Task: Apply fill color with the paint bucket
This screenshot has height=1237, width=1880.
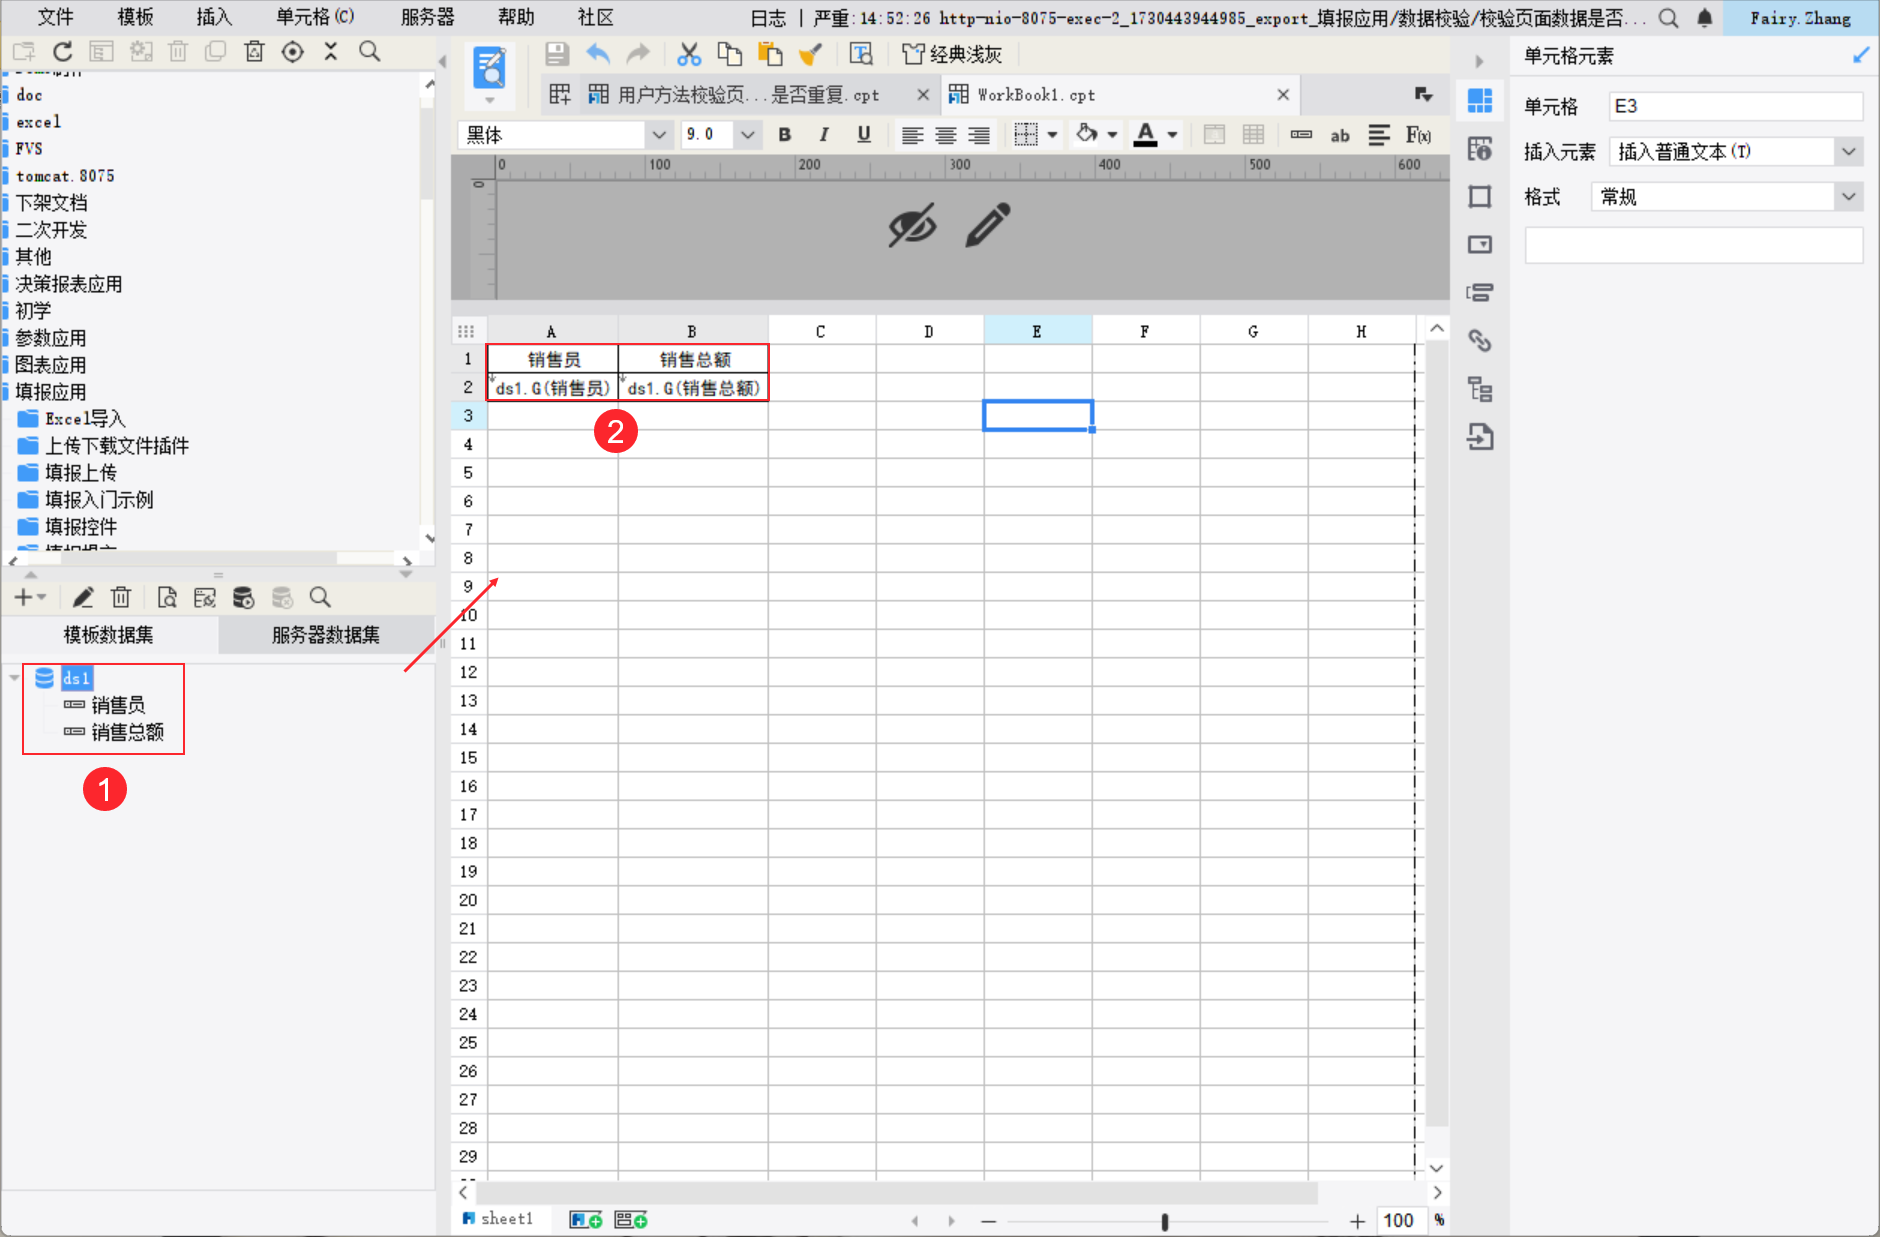Action: [1087, 135]
